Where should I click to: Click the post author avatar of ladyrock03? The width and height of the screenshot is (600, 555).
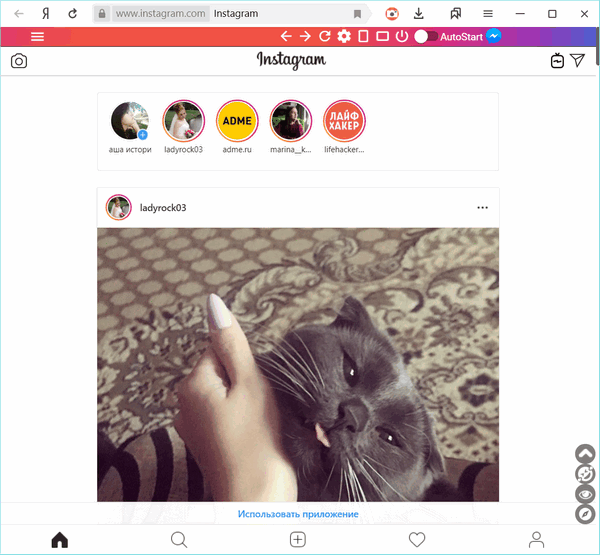coord(119,207)
